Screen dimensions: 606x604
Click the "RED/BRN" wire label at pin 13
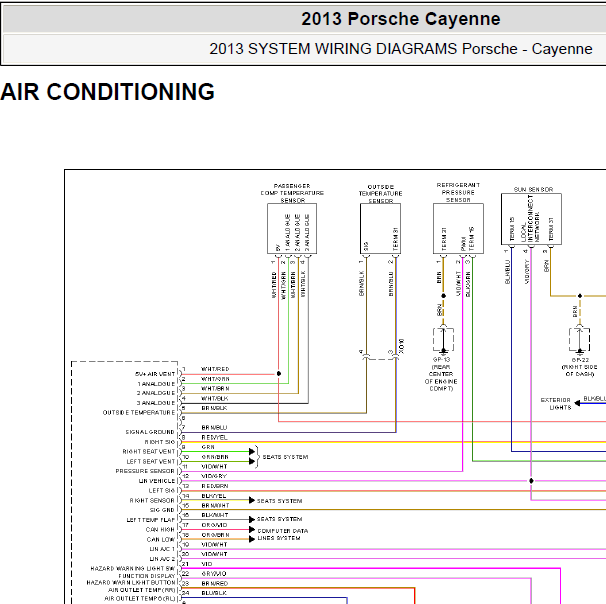tap(215, 486)
